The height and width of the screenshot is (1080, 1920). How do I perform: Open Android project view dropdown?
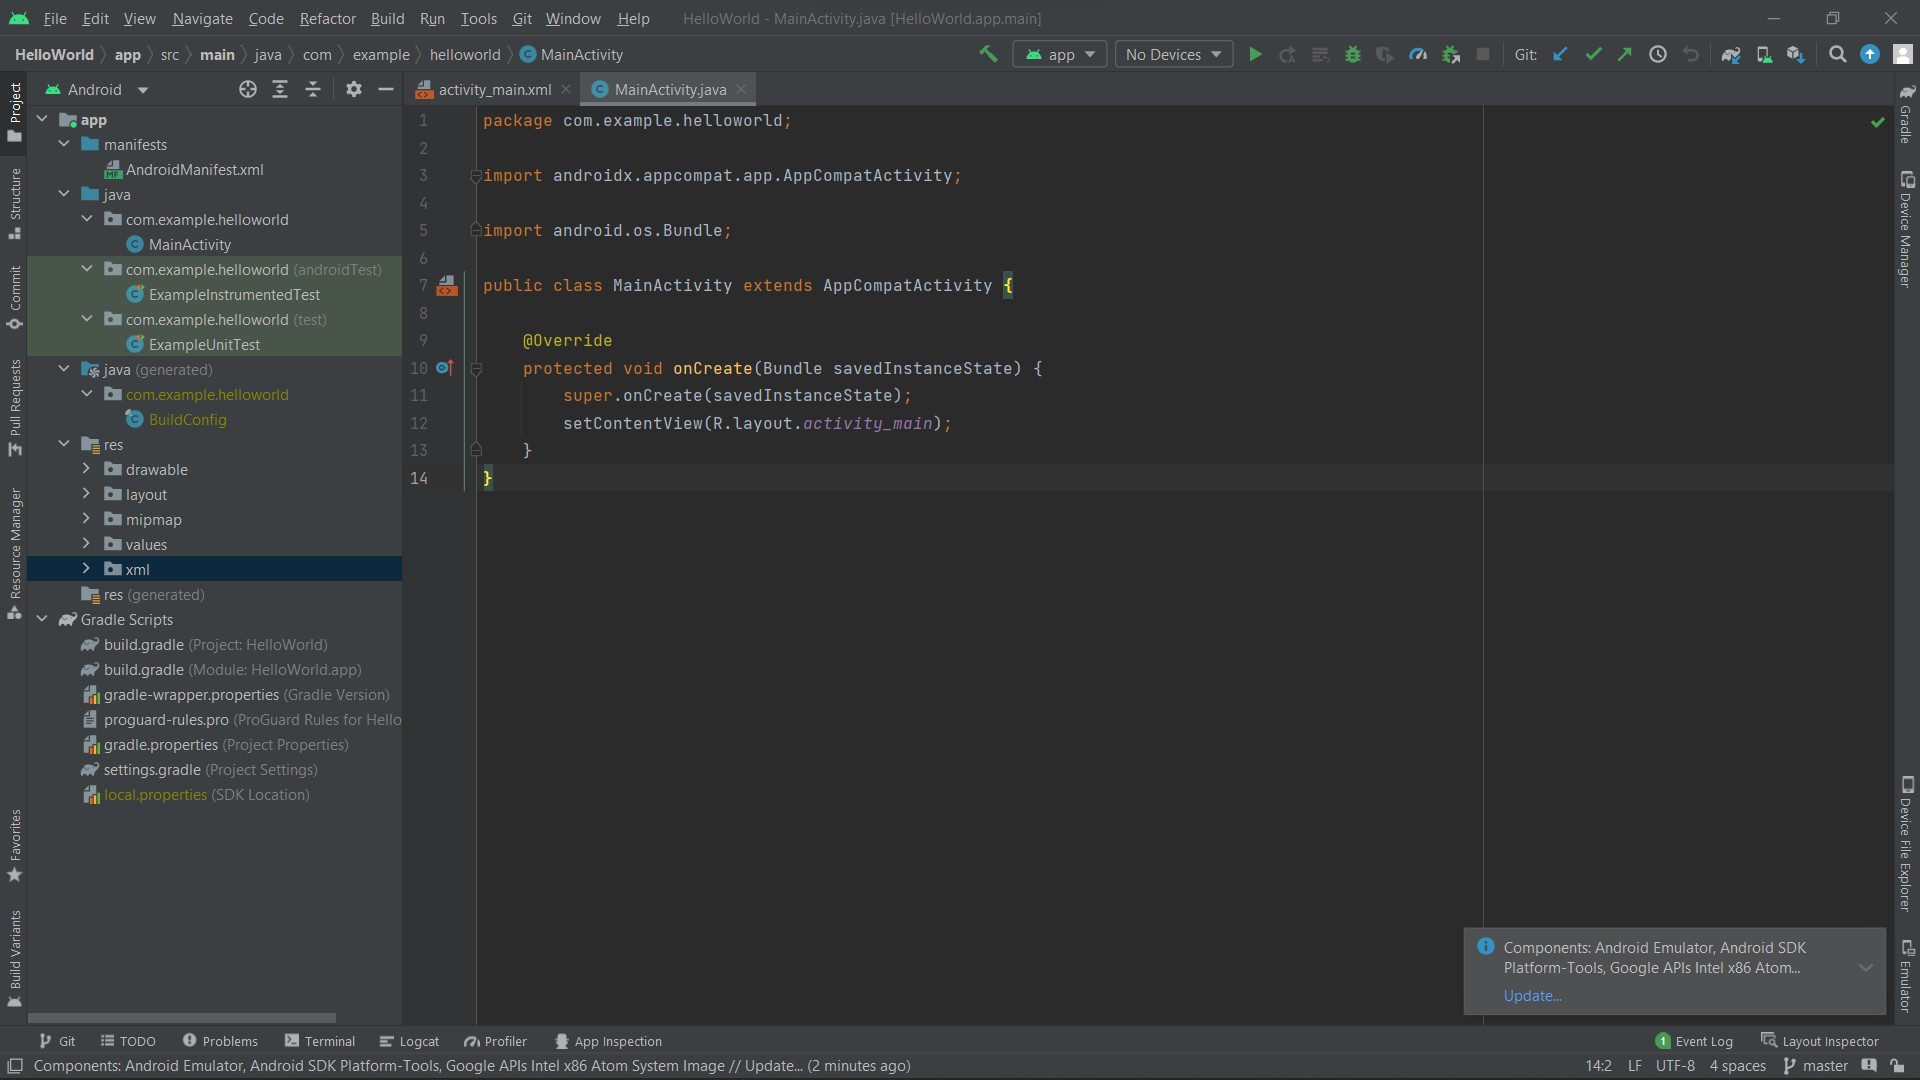point(97,90)
